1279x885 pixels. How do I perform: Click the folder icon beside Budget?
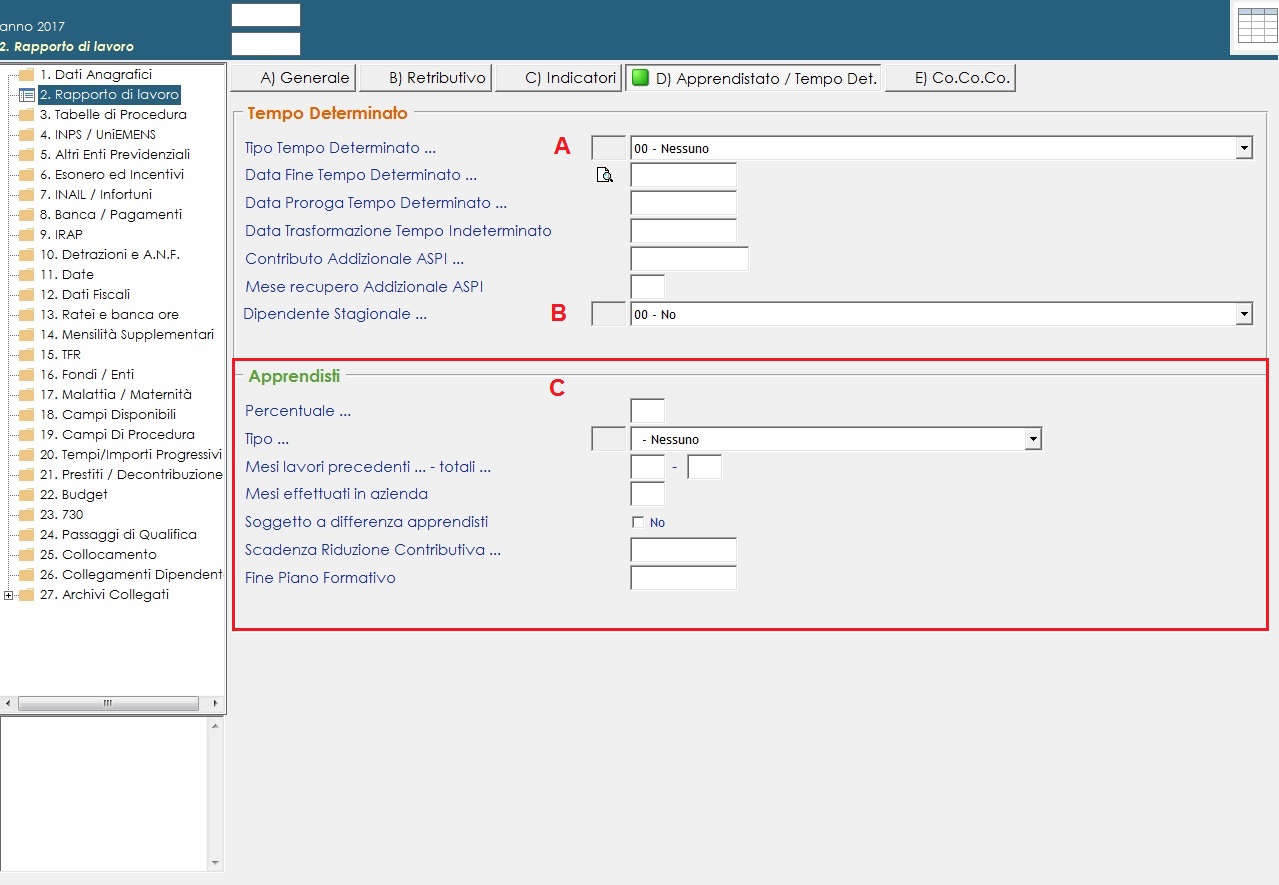click(27, 495)
